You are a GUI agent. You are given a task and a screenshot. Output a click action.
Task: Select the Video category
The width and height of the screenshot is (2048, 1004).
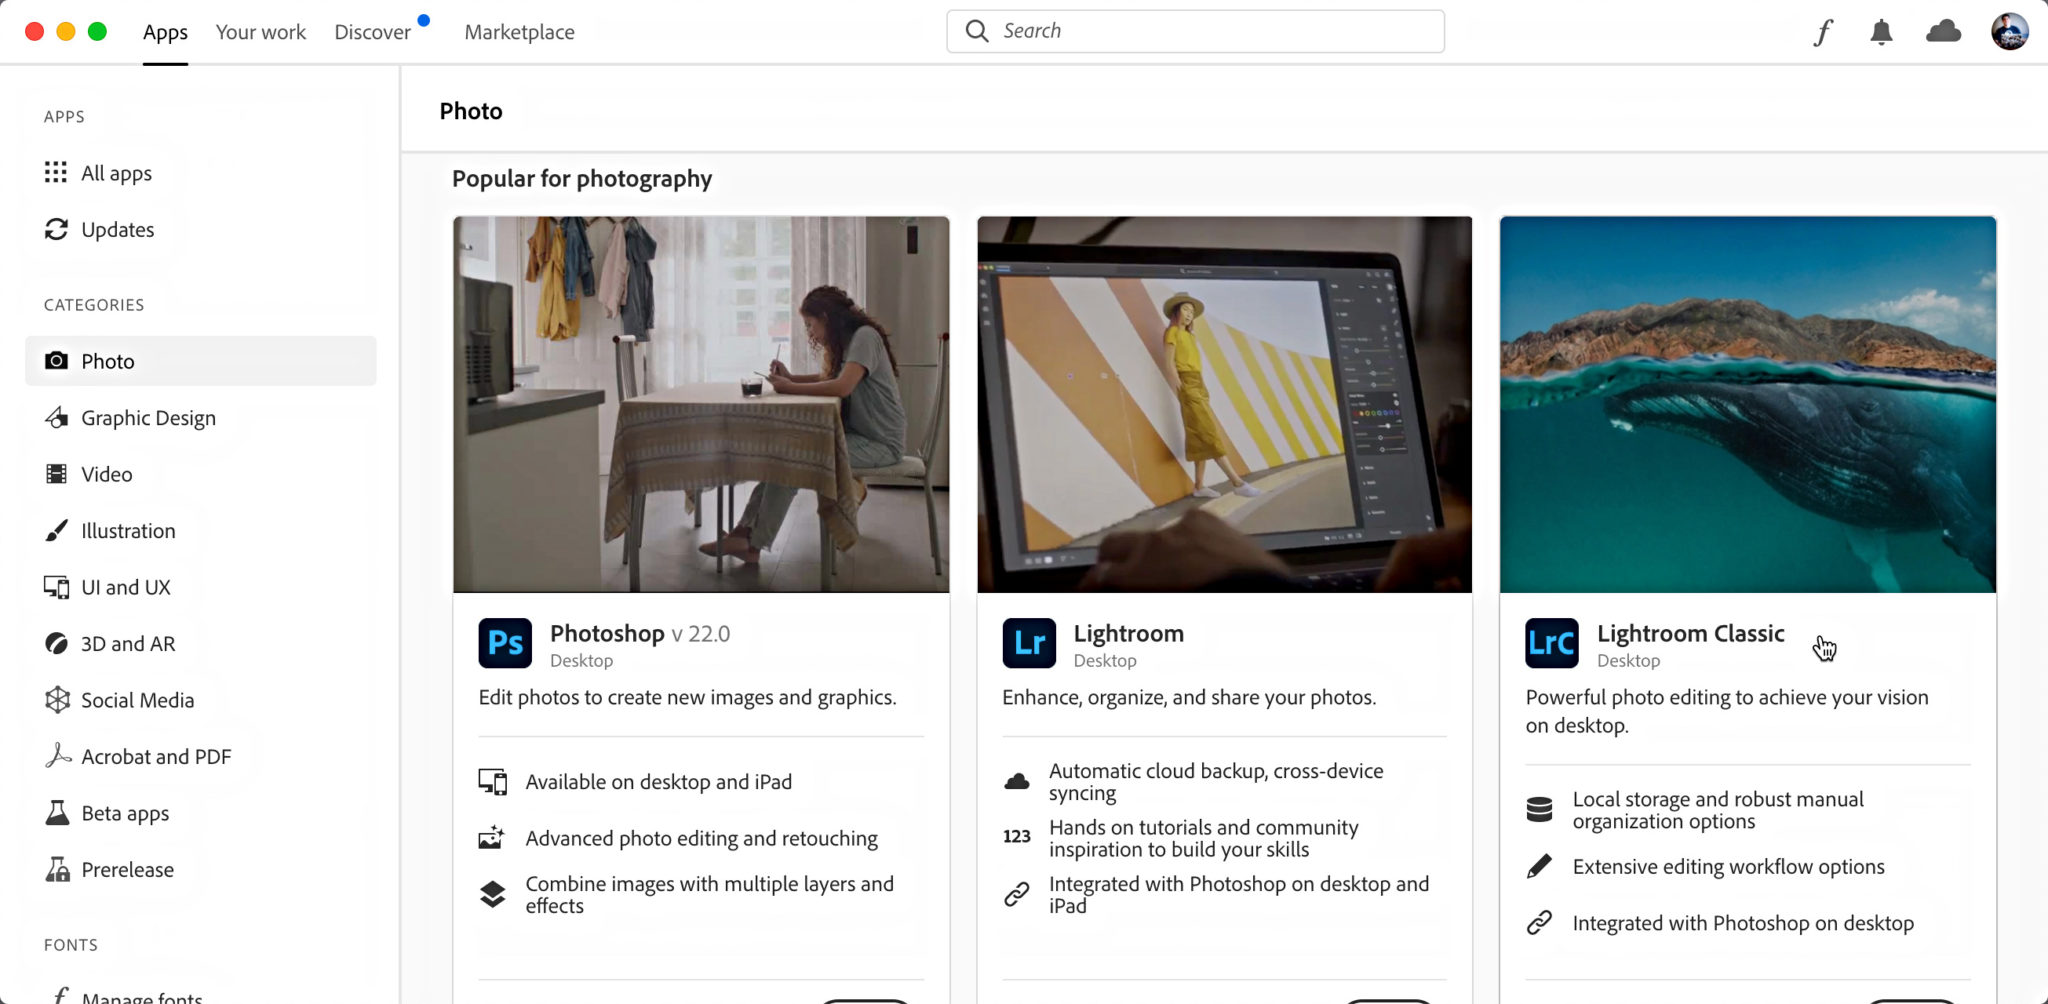point(106,474)
